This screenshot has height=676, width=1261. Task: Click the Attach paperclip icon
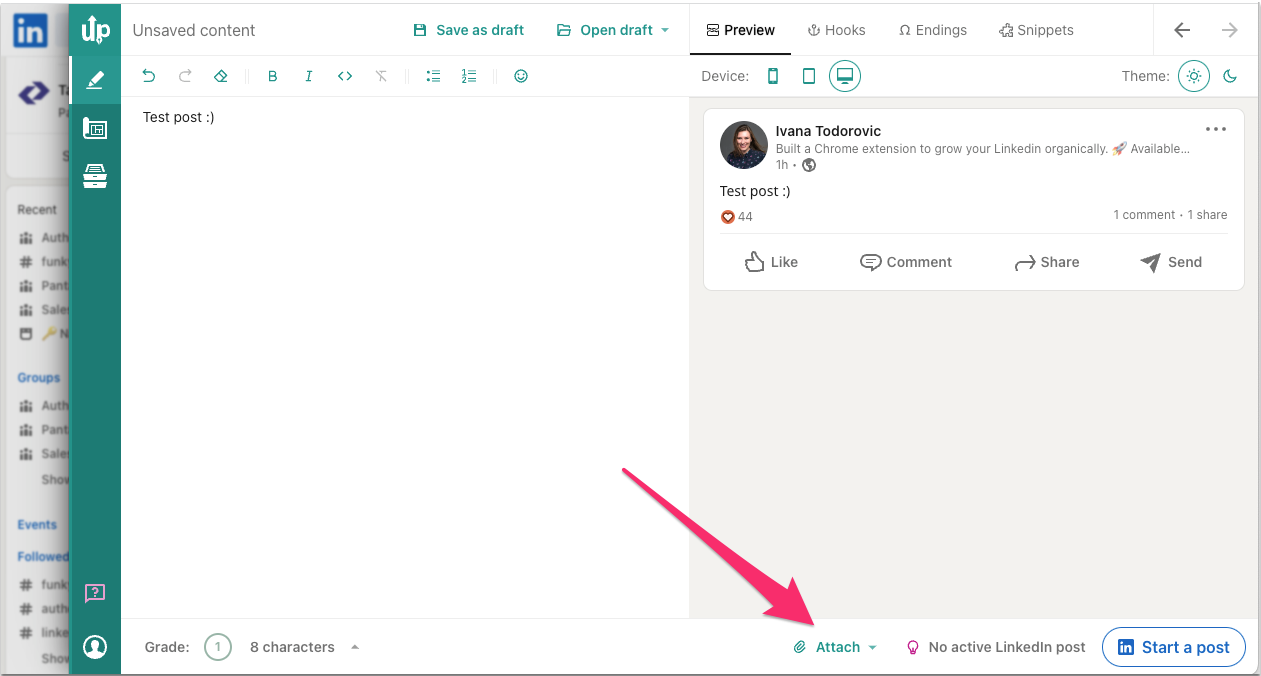coord(799,647)
